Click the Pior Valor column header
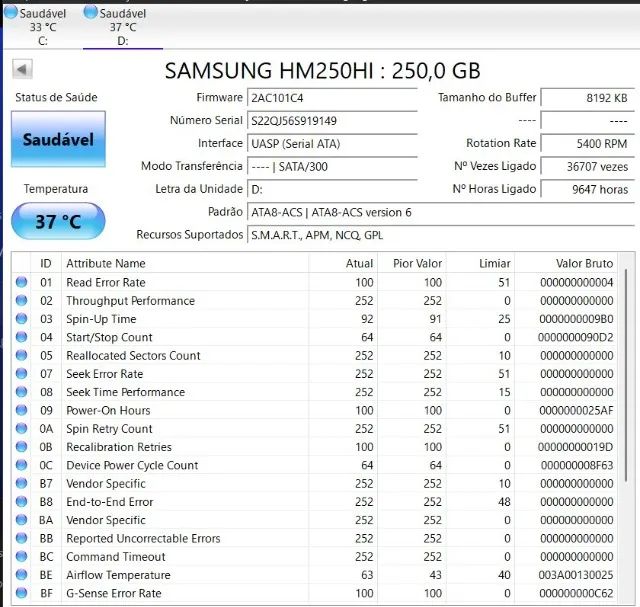 pyautogui.click(x=412, y=263)
